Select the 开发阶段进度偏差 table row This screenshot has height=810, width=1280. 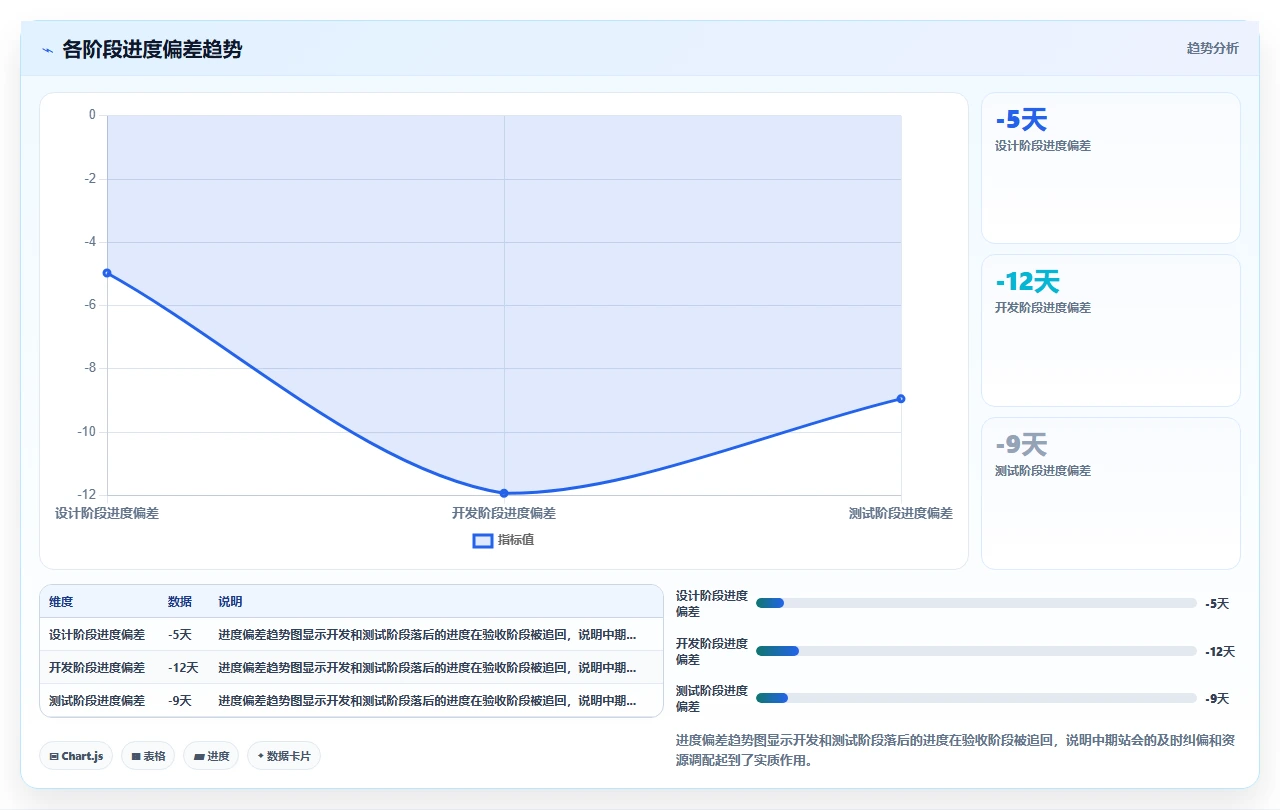click(x=351, y=667)
